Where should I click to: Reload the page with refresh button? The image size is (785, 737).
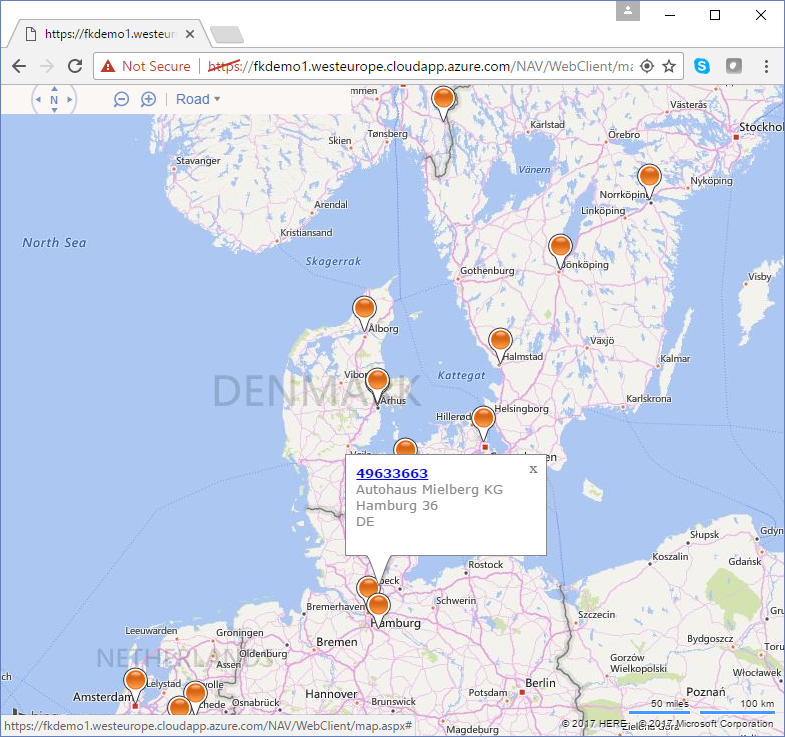(74, 66)
